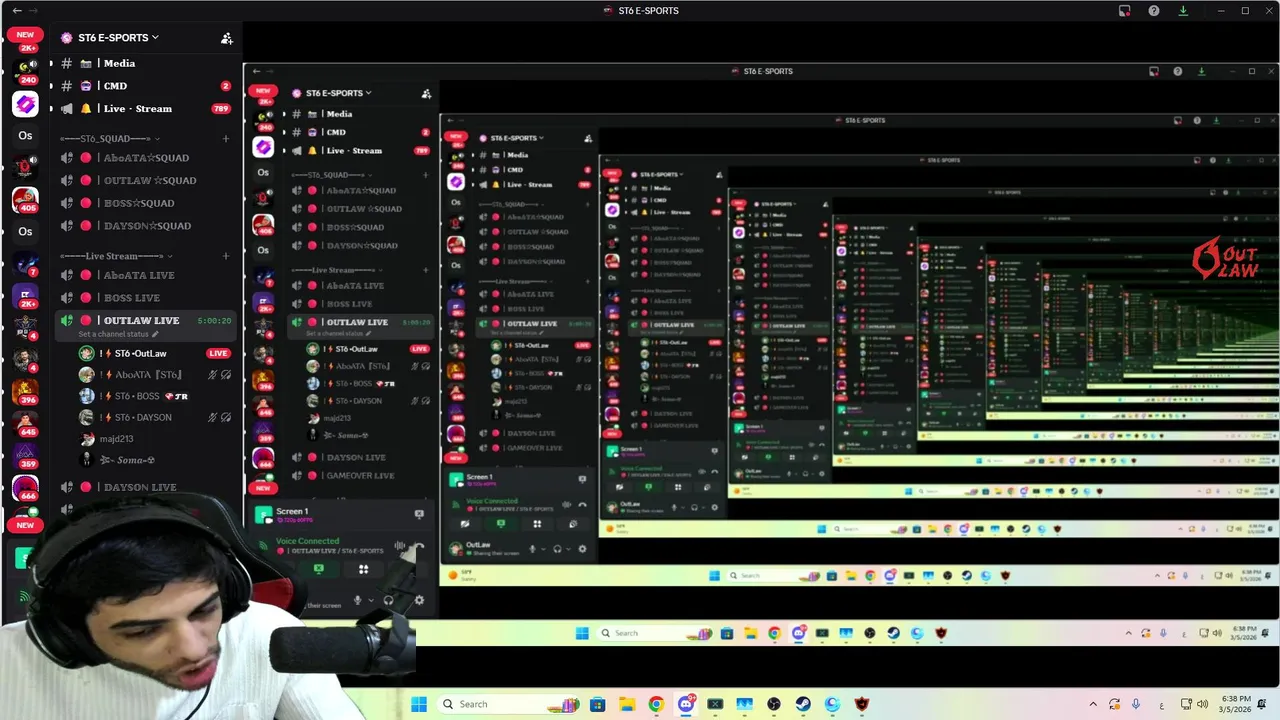Screen dimensions: 1280x720
Task: Go back using main title bar back arrow
Action: 17,10
